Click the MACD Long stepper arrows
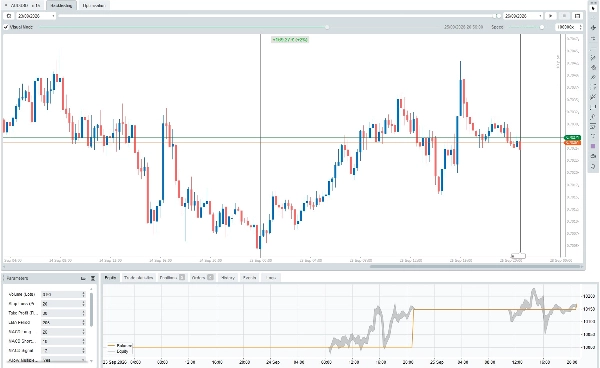Screen dimensions: 600x368 tap(83, 332)
